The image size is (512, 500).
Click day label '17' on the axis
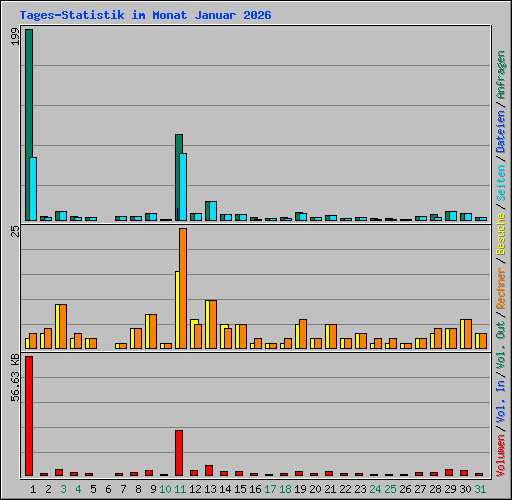(270, 489)
